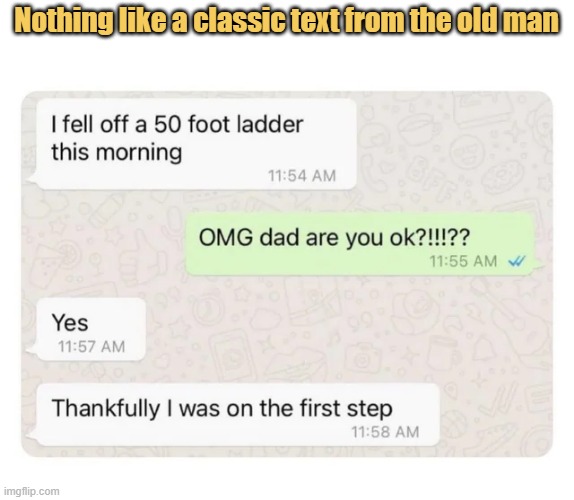Click the 11:58 AM timestamp
The width and height of the screenshot is (574, 500).
pos(385,432)
